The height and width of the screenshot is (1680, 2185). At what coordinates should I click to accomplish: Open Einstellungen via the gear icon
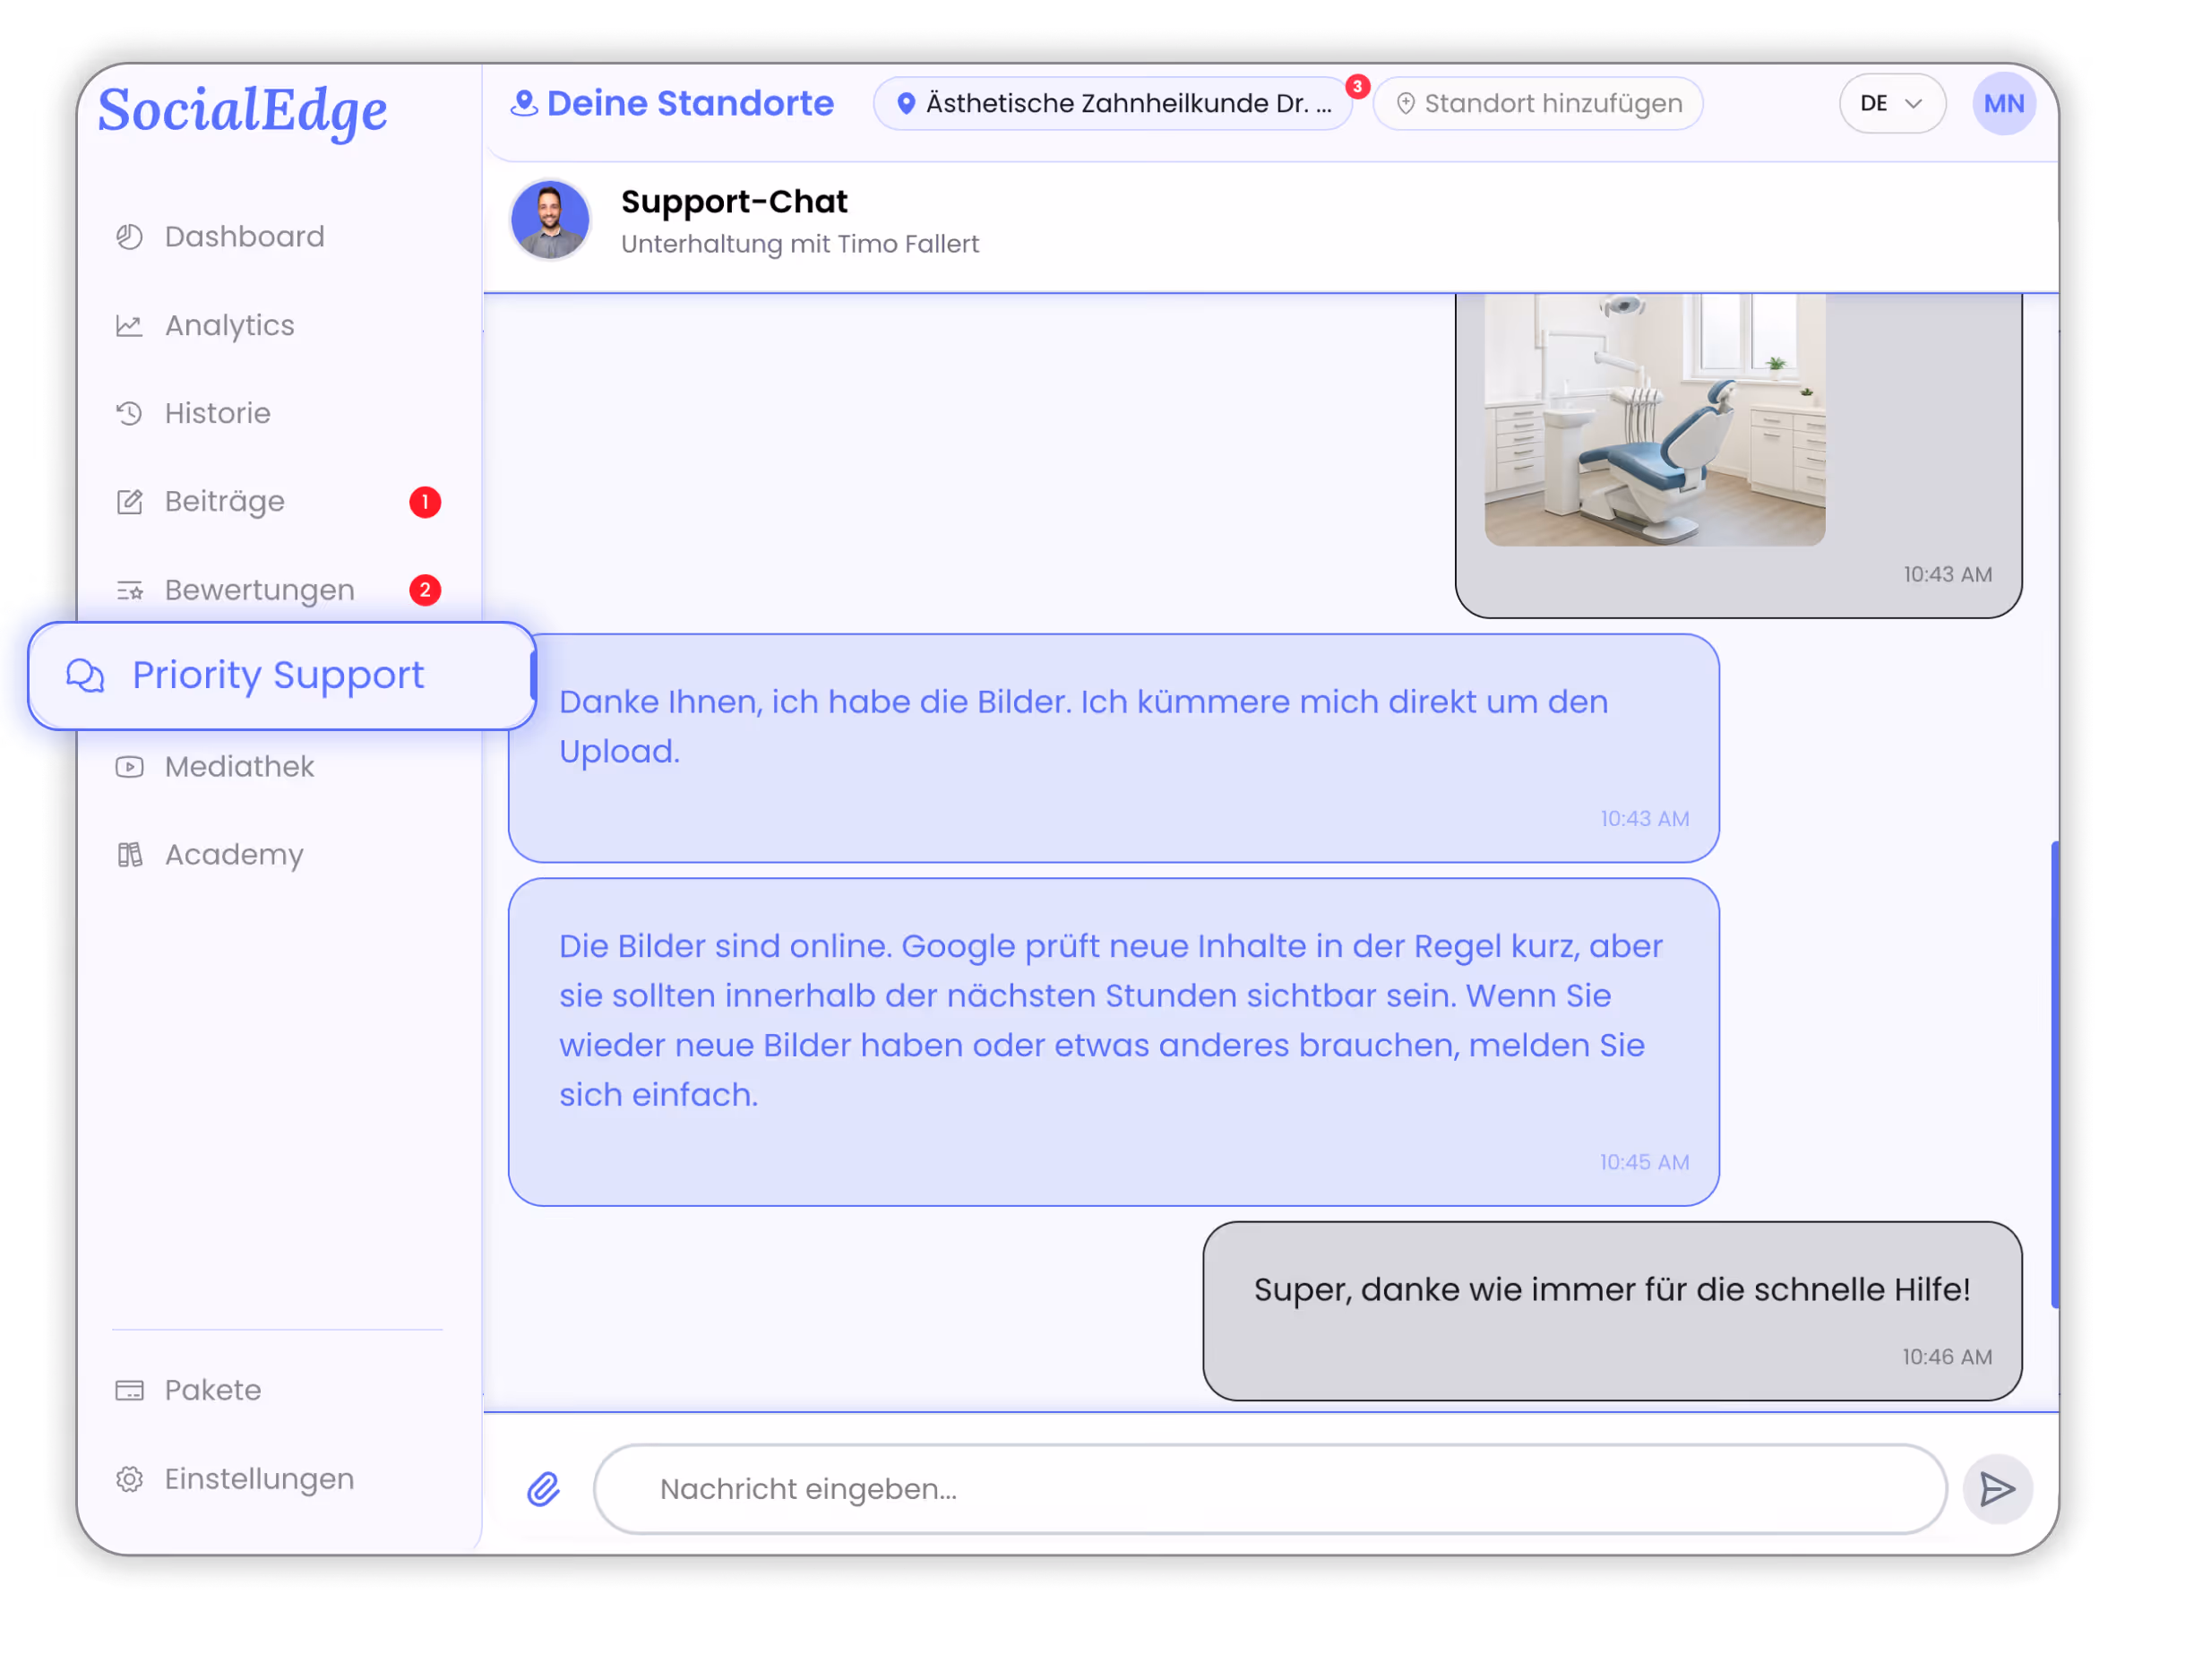click(x=130, y=1479)
